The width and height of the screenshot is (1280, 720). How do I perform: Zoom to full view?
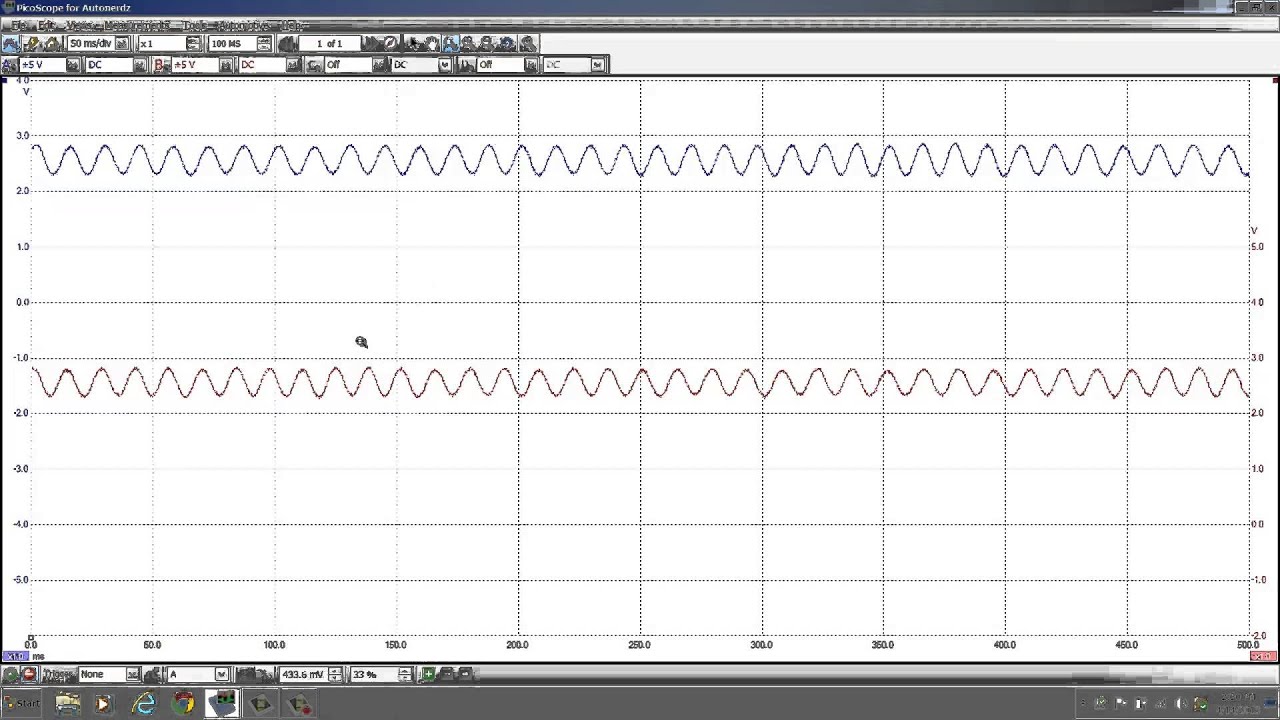(528, 44)
